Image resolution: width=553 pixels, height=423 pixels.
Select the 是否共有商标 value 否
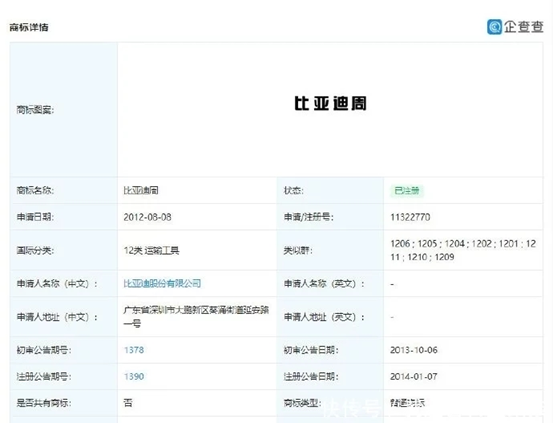[128, 403]
